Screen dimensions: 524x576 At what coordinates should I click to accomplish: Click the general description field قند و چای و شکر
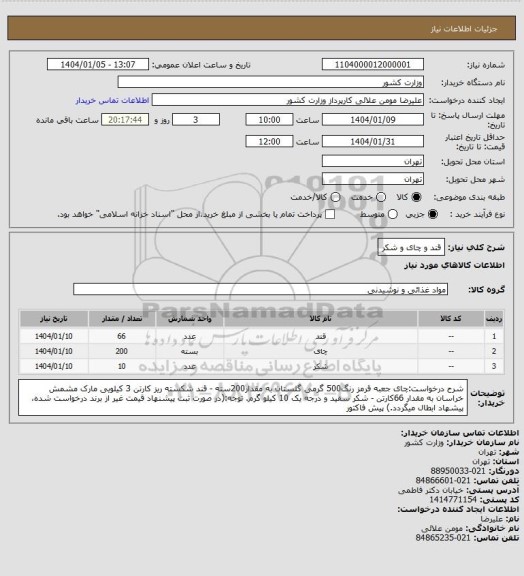point(411,247)
